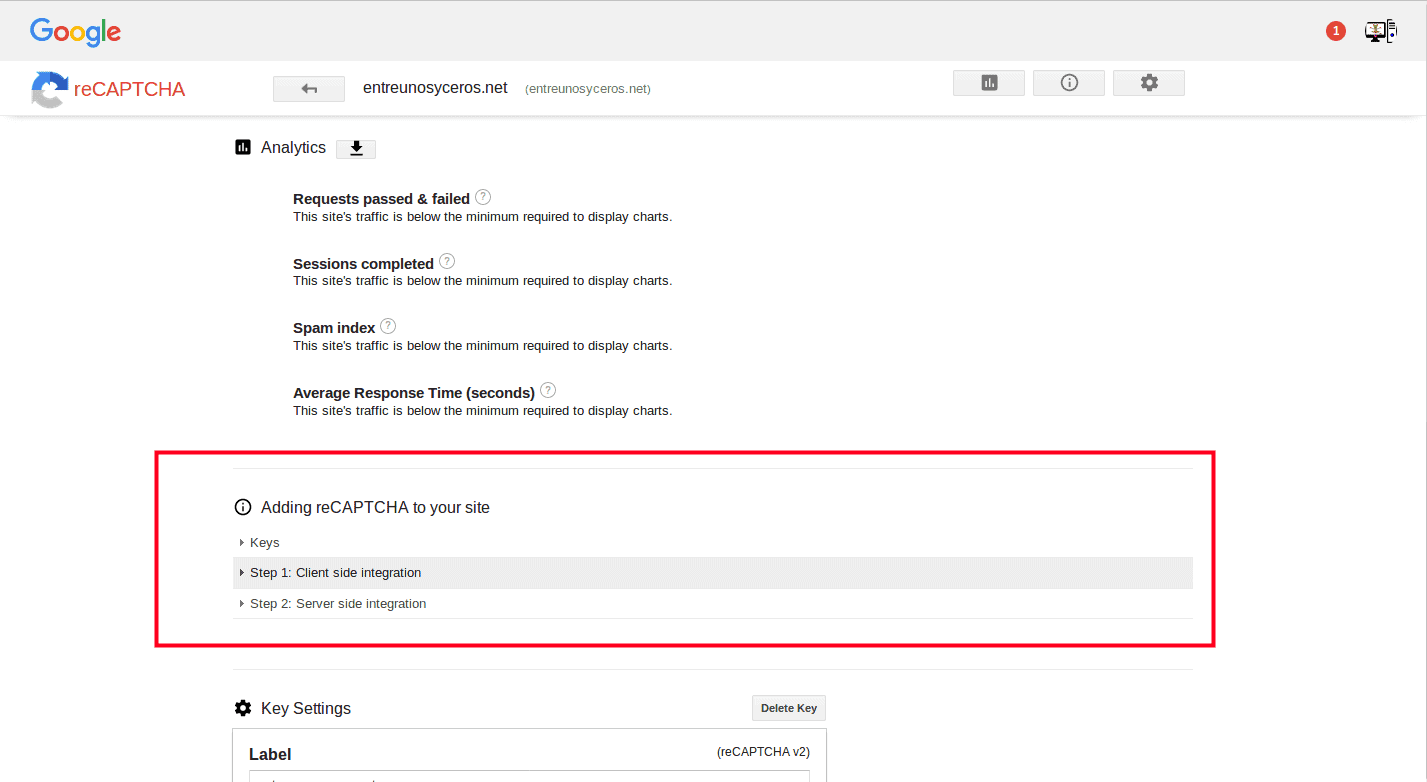Click the info circle header button
This screenshot has height=782, width=1427.
[x=1069, y=83]
